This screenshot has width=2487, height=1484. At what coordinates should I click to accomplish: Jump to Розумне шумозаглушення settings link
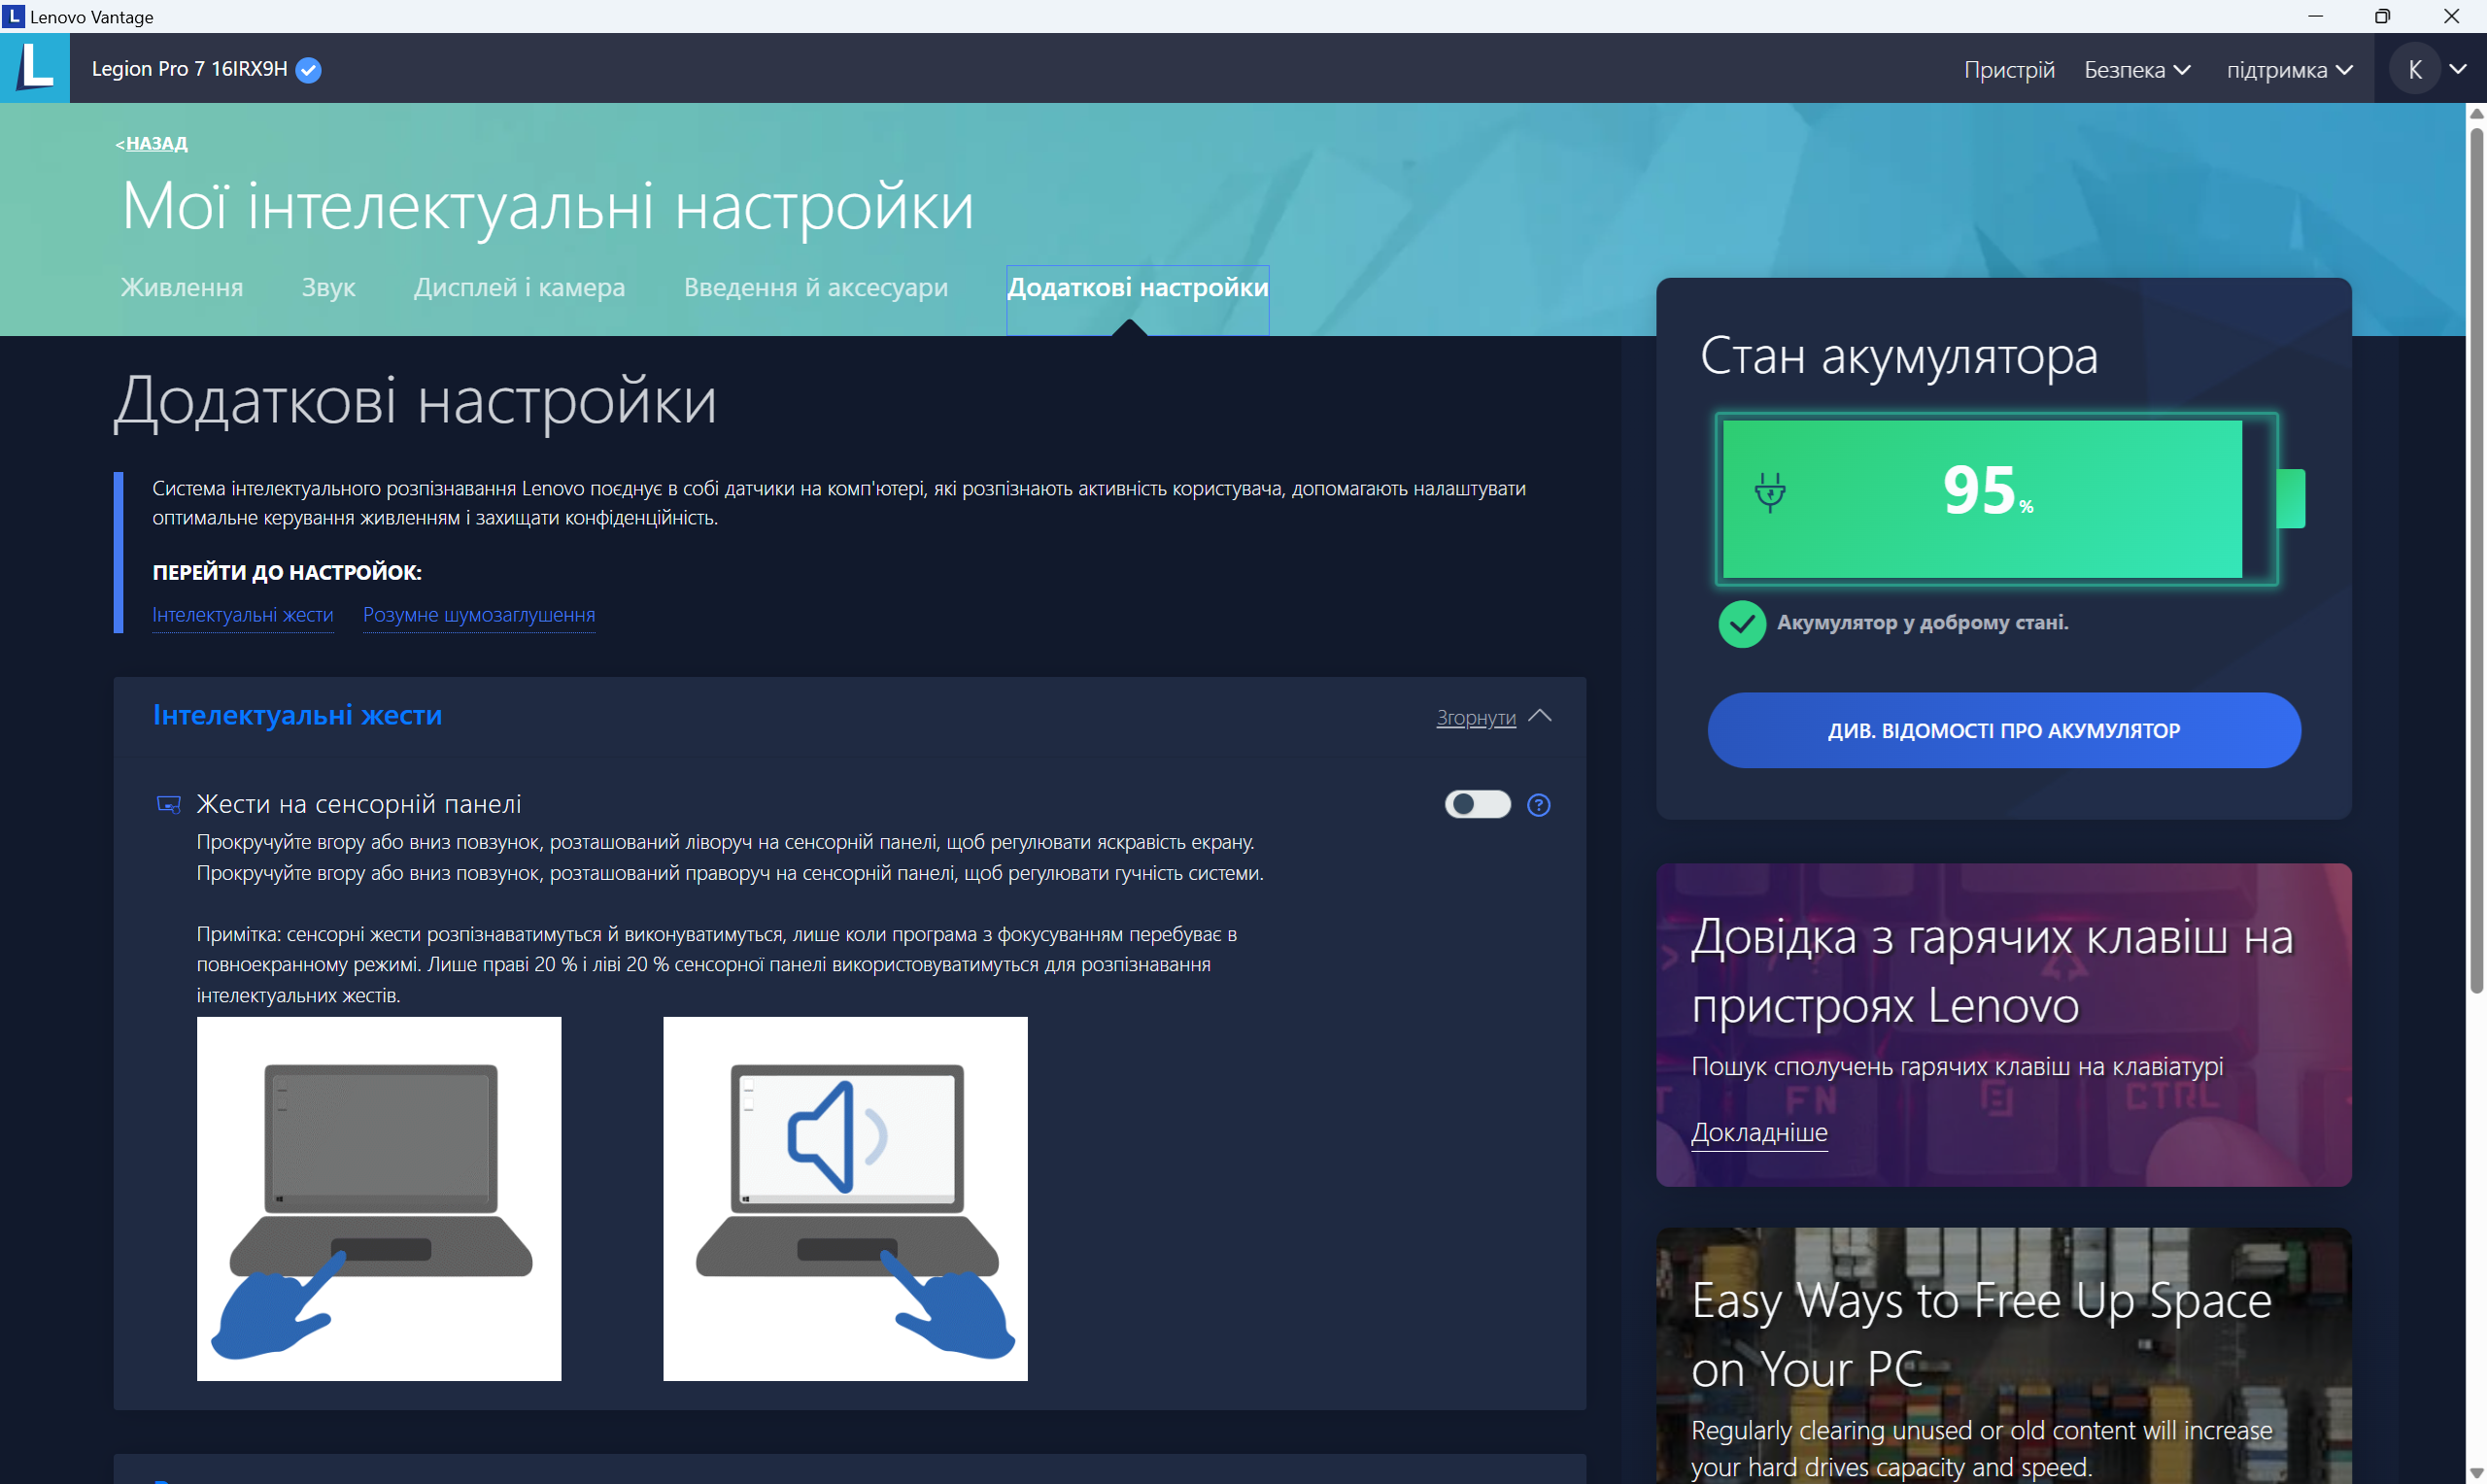click(479, 615)
